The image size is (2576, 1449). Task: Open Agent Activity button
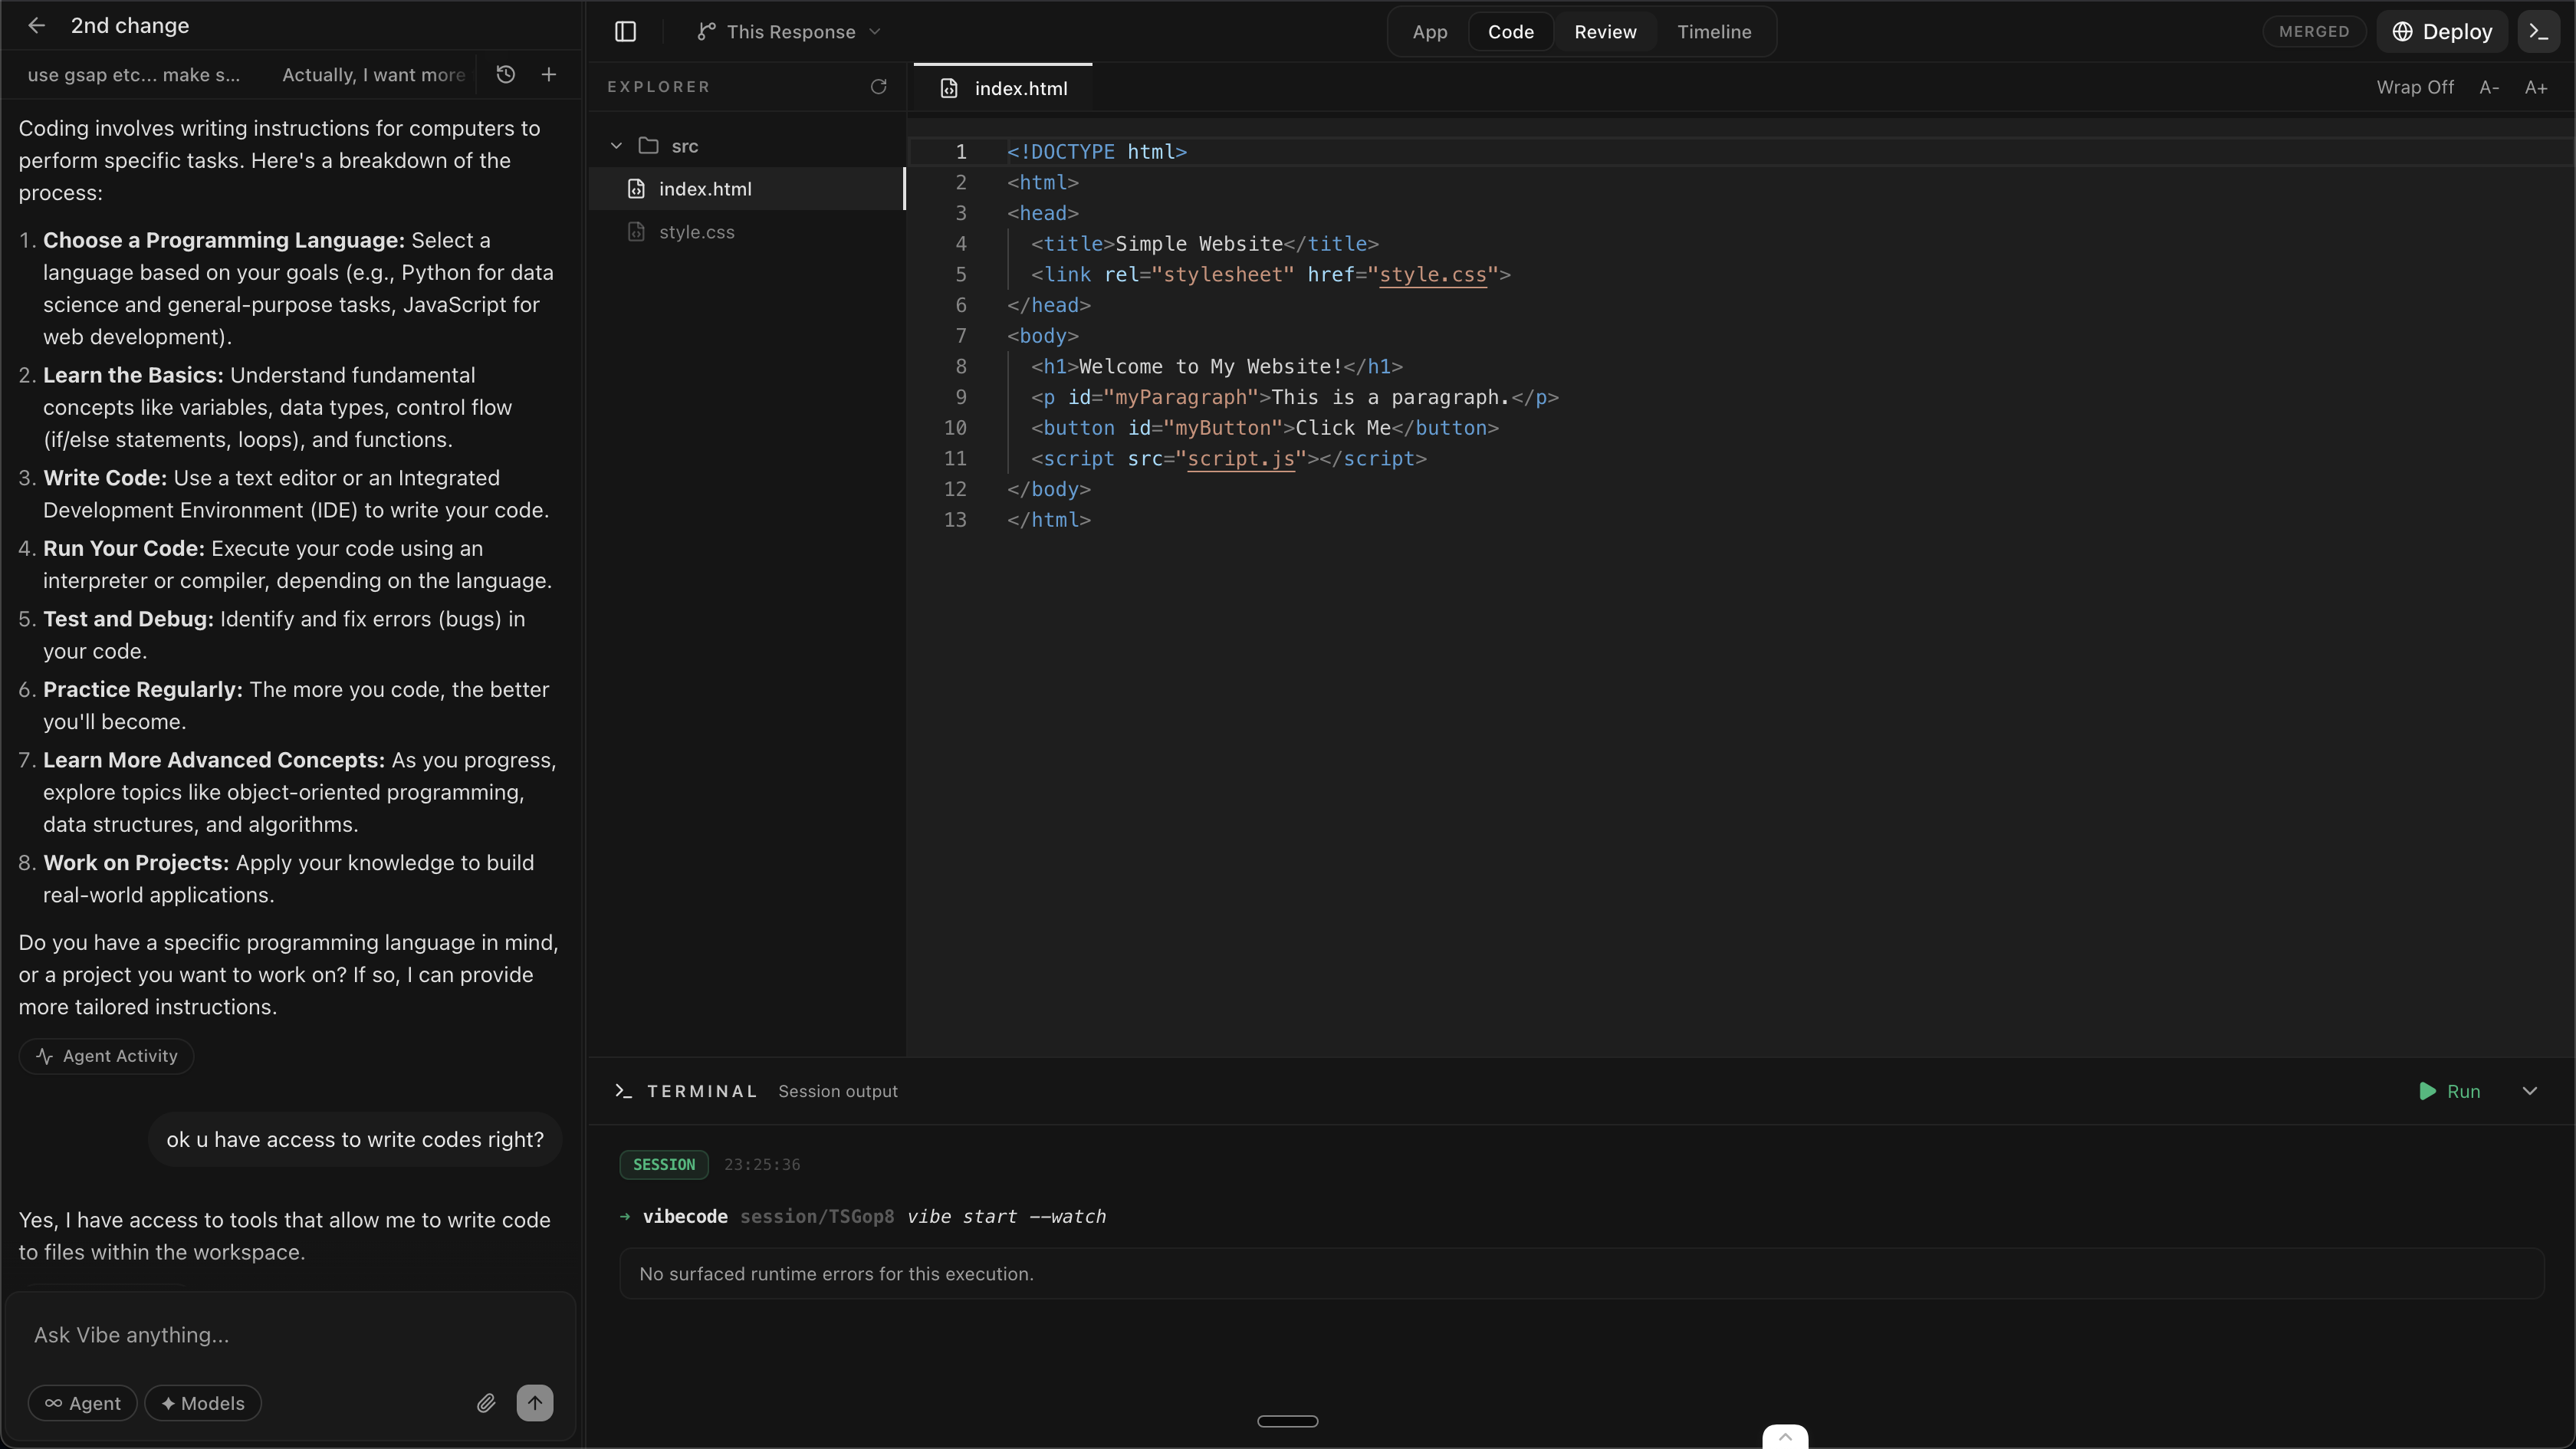point(106,1056)
